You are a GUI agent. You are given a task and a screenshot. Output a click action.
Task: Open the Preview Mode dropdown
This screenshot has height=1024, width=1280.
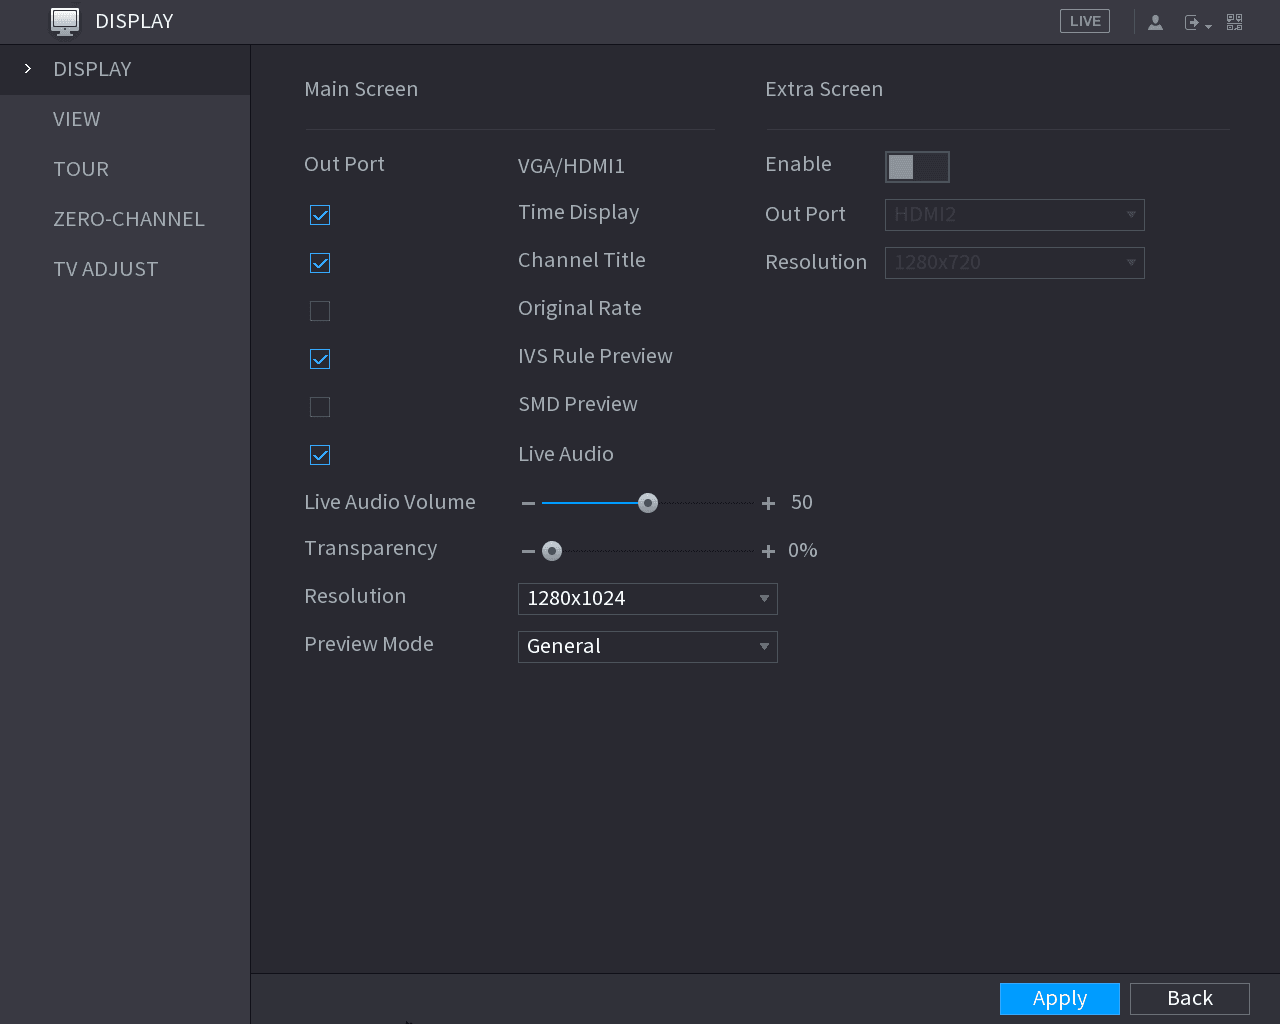(648, 647)
